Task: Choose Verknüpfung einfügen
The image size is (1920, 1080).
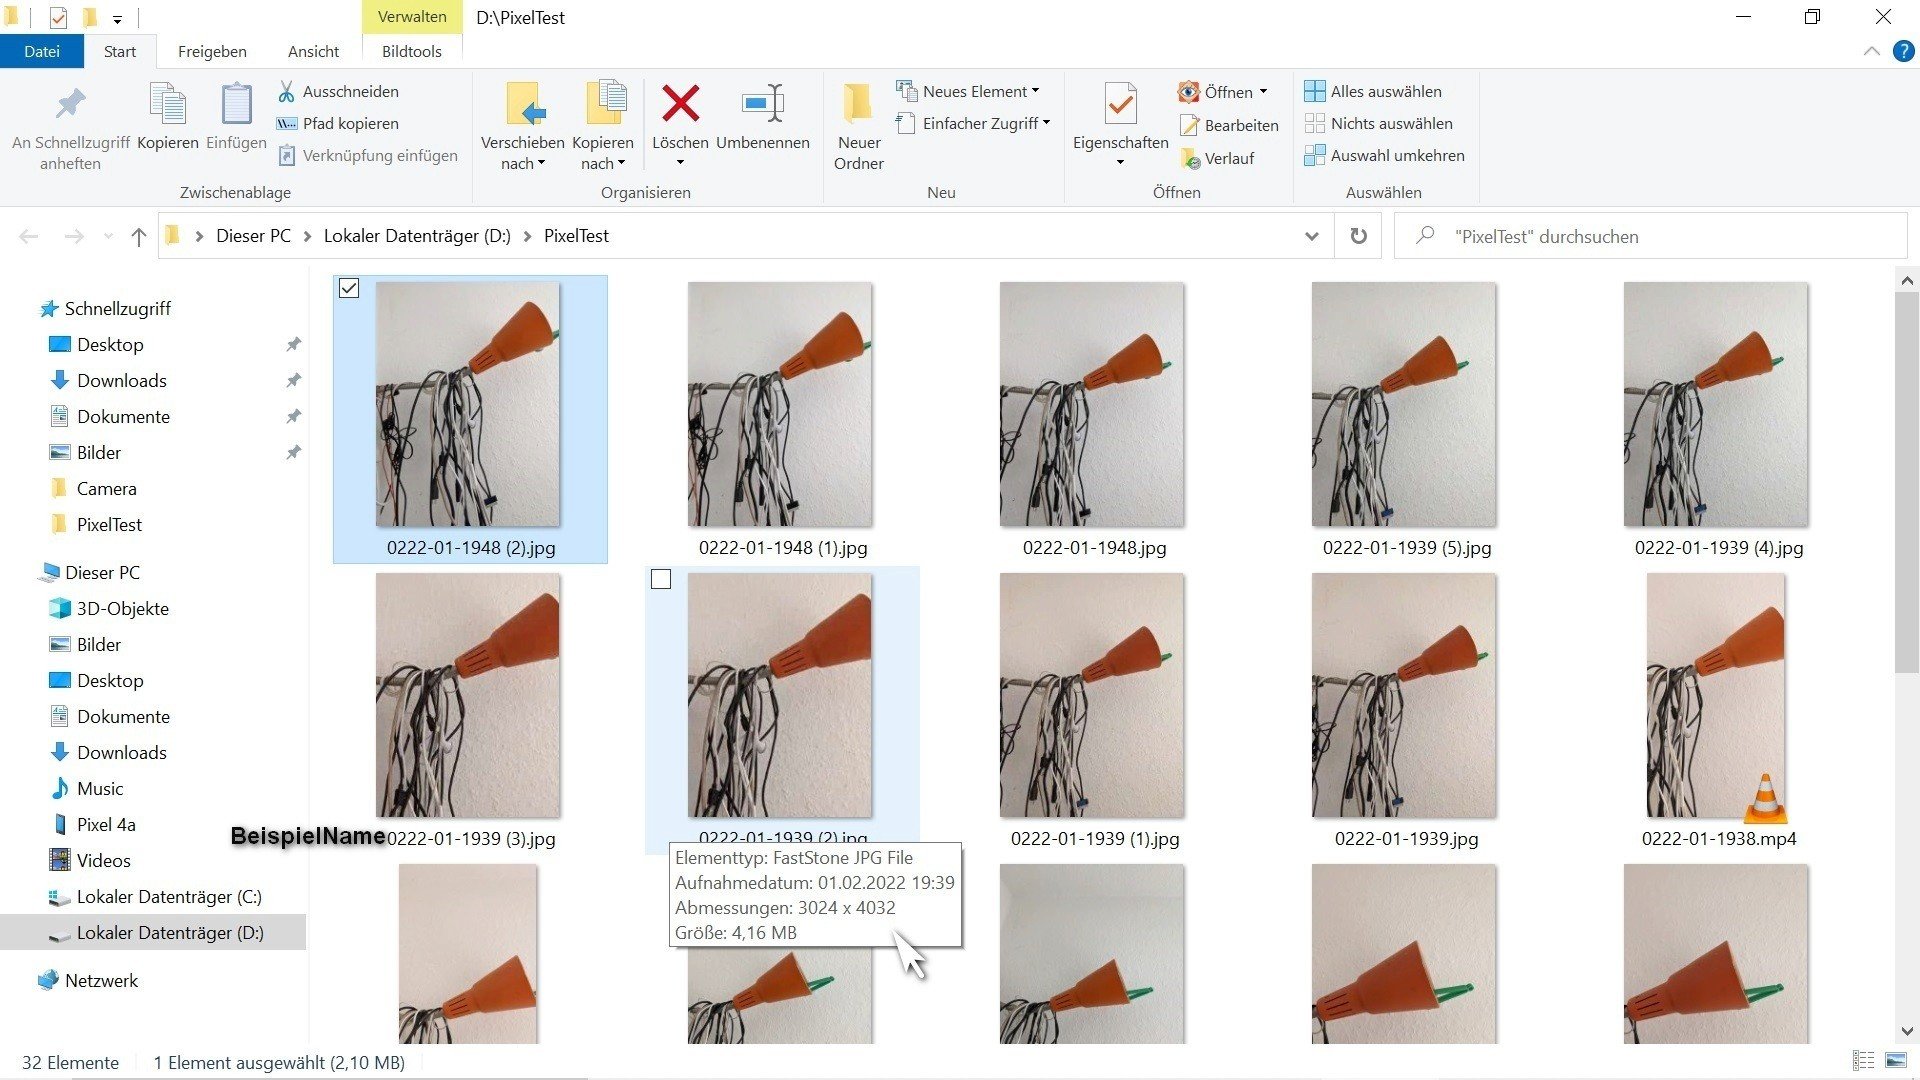Action: click(x=368, y=155)
